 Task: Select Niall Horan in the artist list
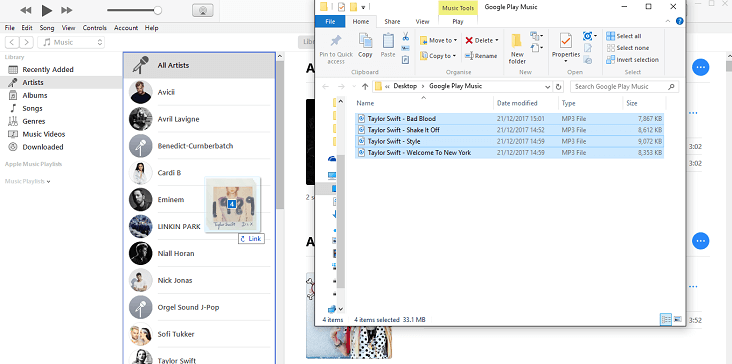200,253
